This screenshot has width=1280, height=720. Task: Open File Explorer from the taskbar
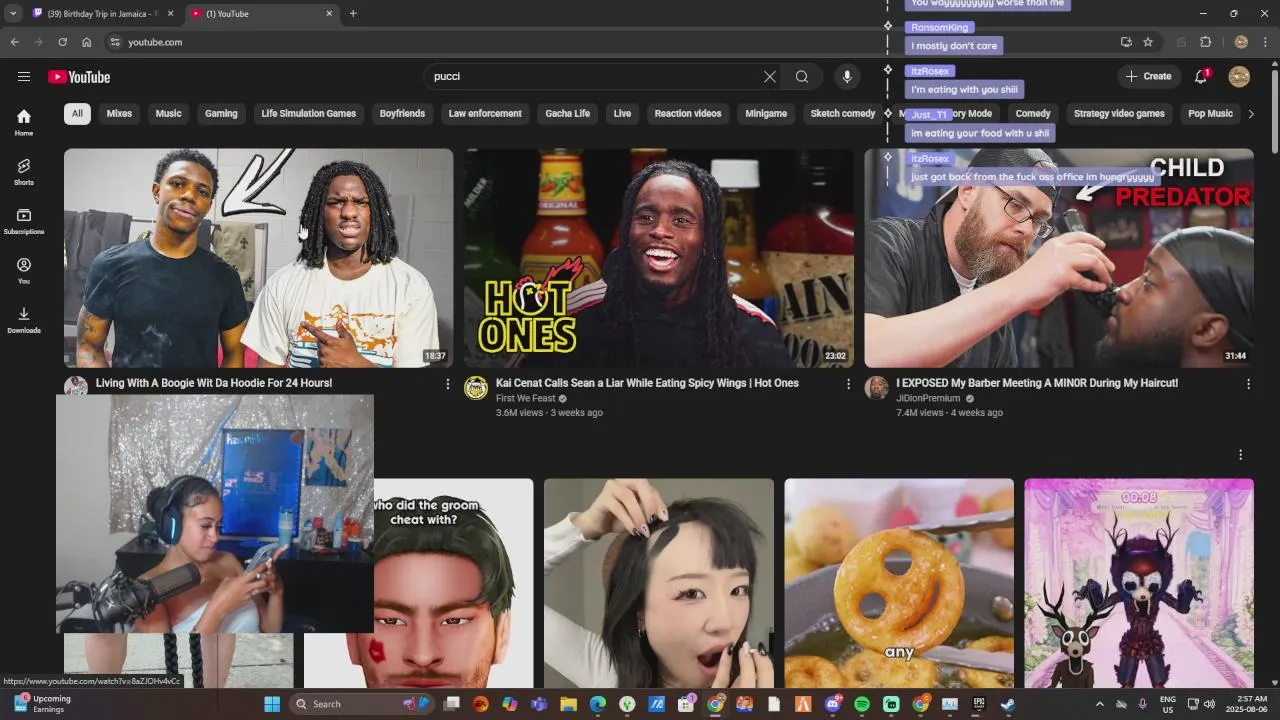coord(568,704)
